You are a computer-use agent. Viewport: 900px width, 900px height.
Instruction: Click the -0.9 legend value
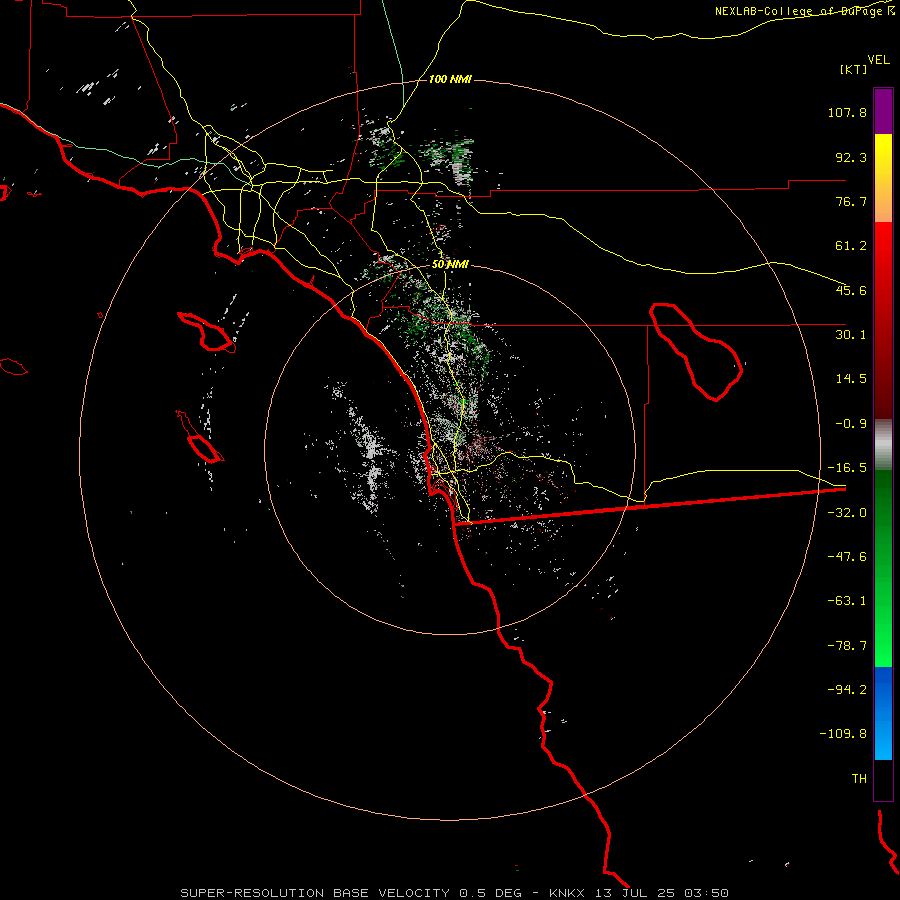[851, 424]
